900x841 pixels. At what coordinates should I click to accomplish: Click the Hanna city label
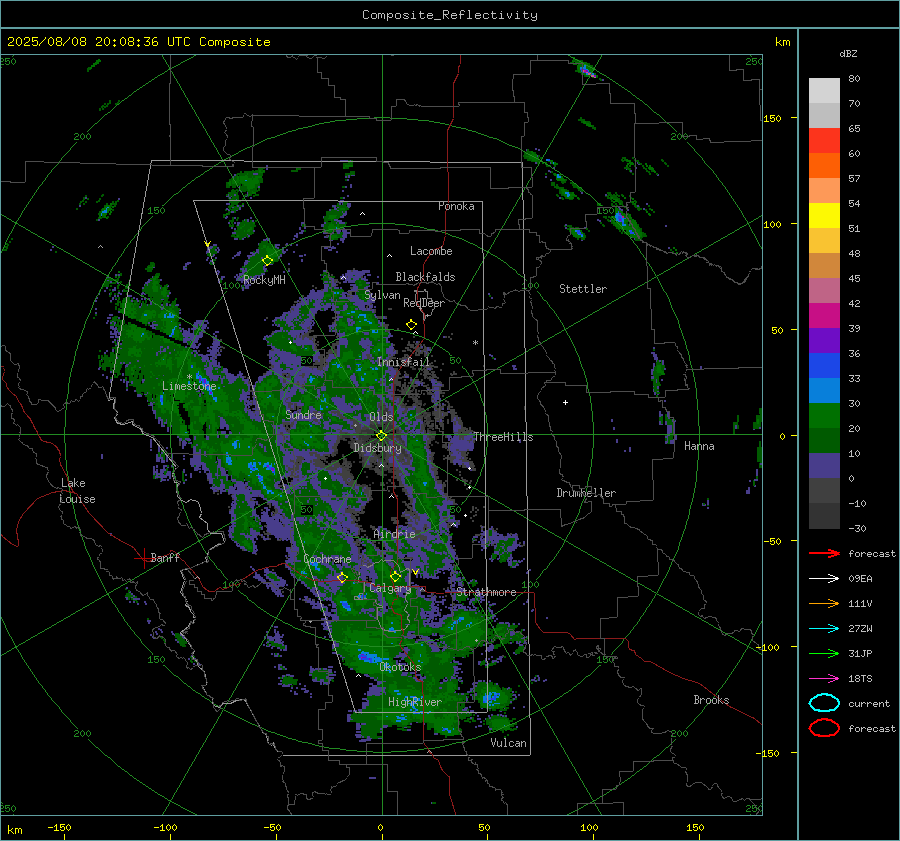699,446
